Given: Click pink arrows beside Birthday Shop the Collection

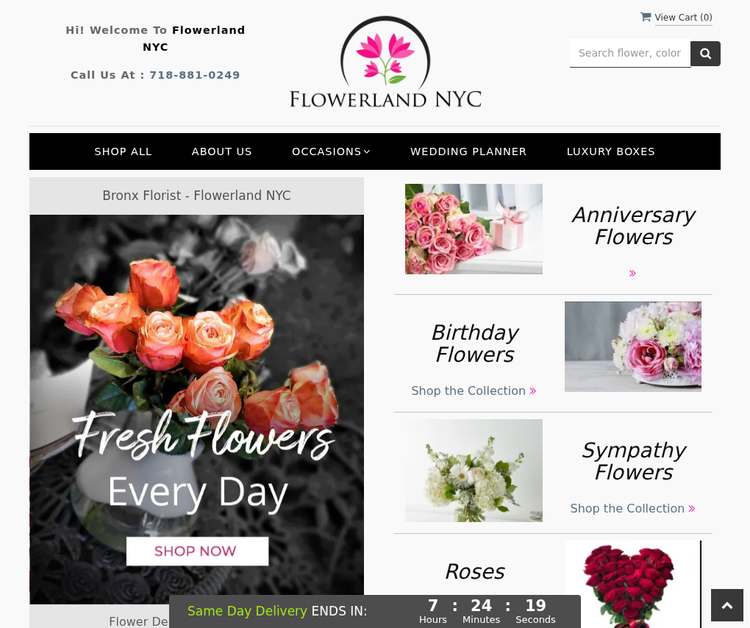Looking at the screenshot, I should [533, 391].
